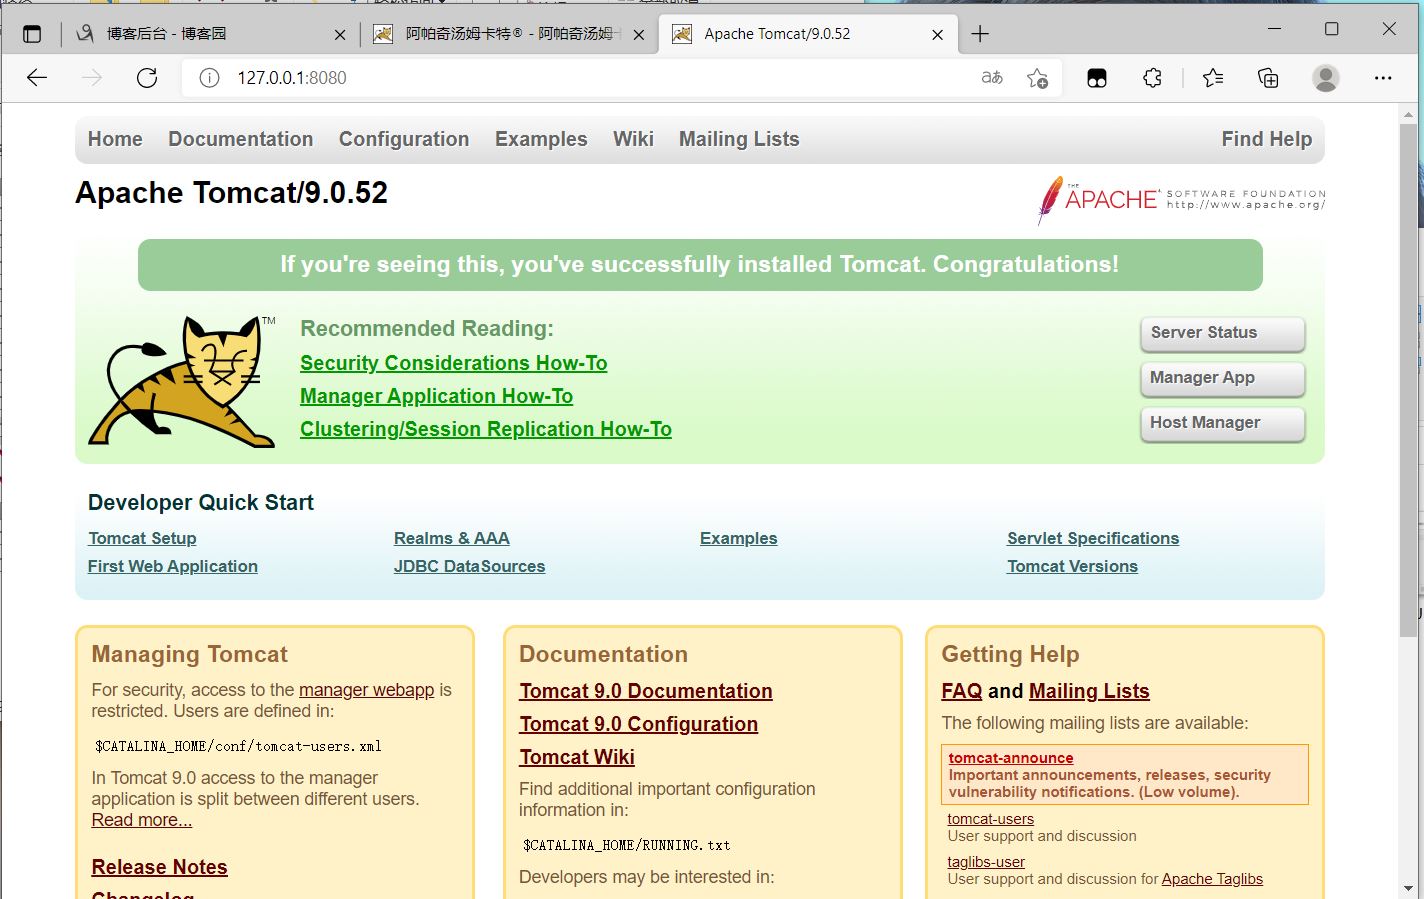Close the 博客后台 - 博客园 tab
The height and width of the screenshot is (899, 1424).
(340, 35)
